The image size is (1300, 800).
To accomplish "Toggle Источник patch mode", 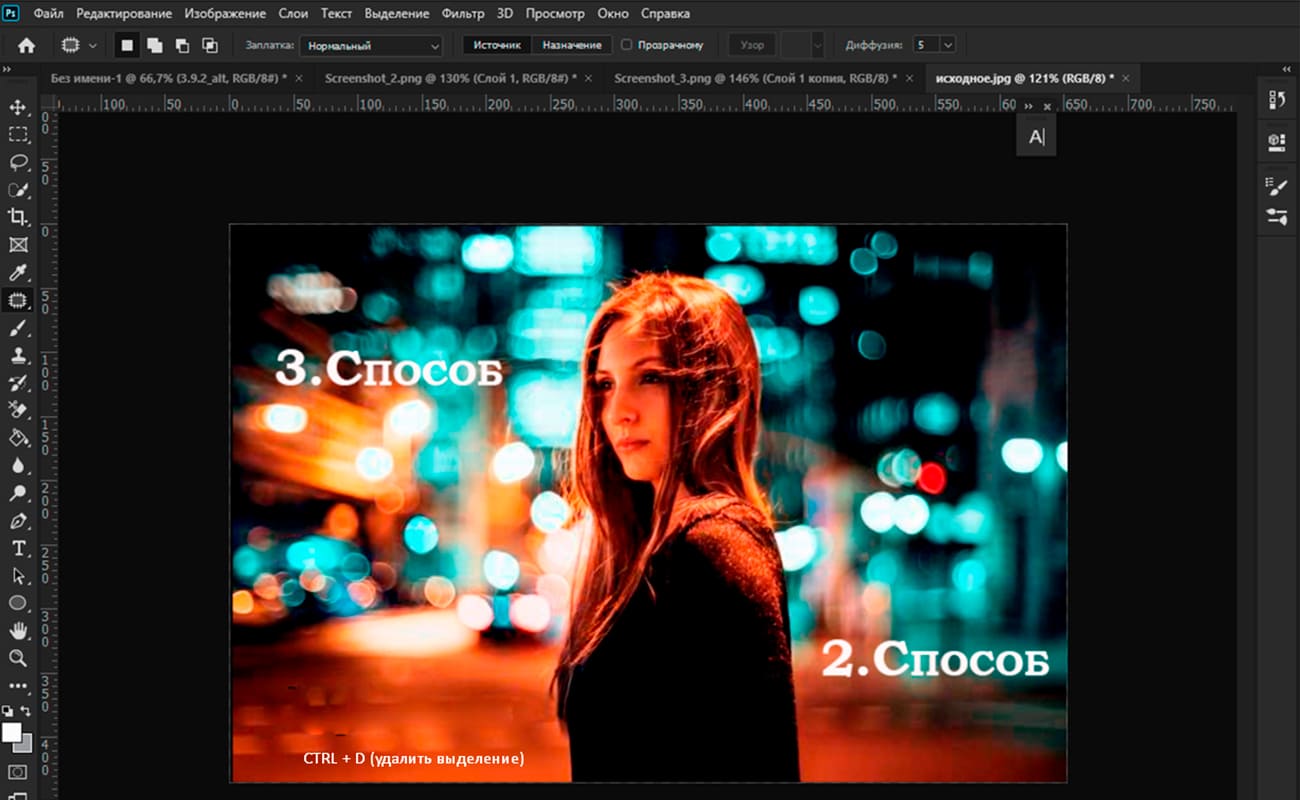I will point(497,45).
